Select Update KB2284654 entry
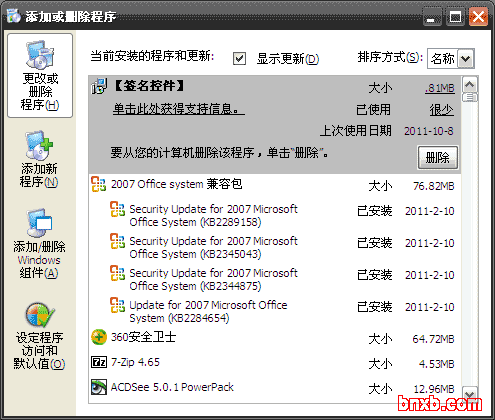495x420 pixels. point(275,312)
